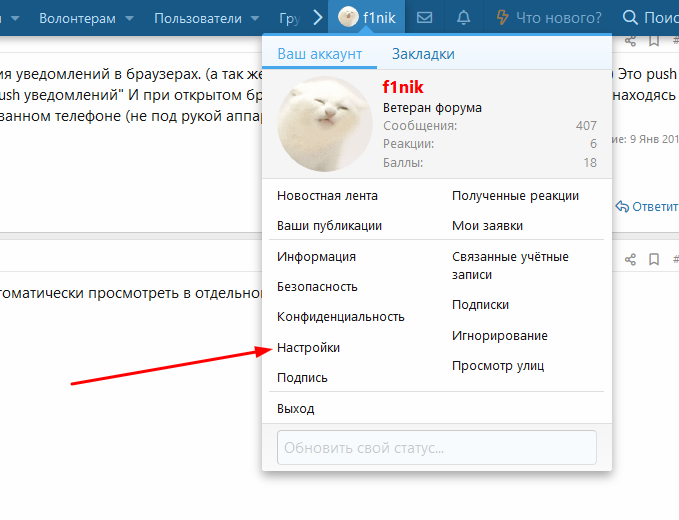Viewport: 679px width, 520px height.
Task: Switch to the Закладки tab
Action: pos(423,54)
